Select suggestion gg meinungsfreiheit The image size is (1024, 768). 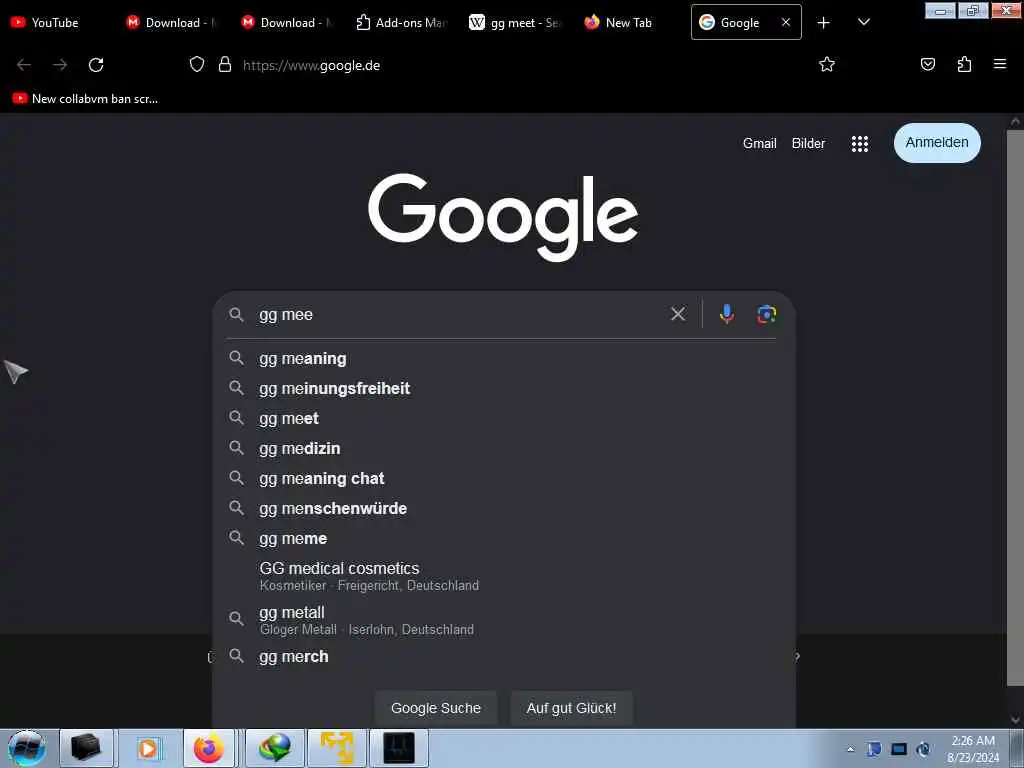503,388
